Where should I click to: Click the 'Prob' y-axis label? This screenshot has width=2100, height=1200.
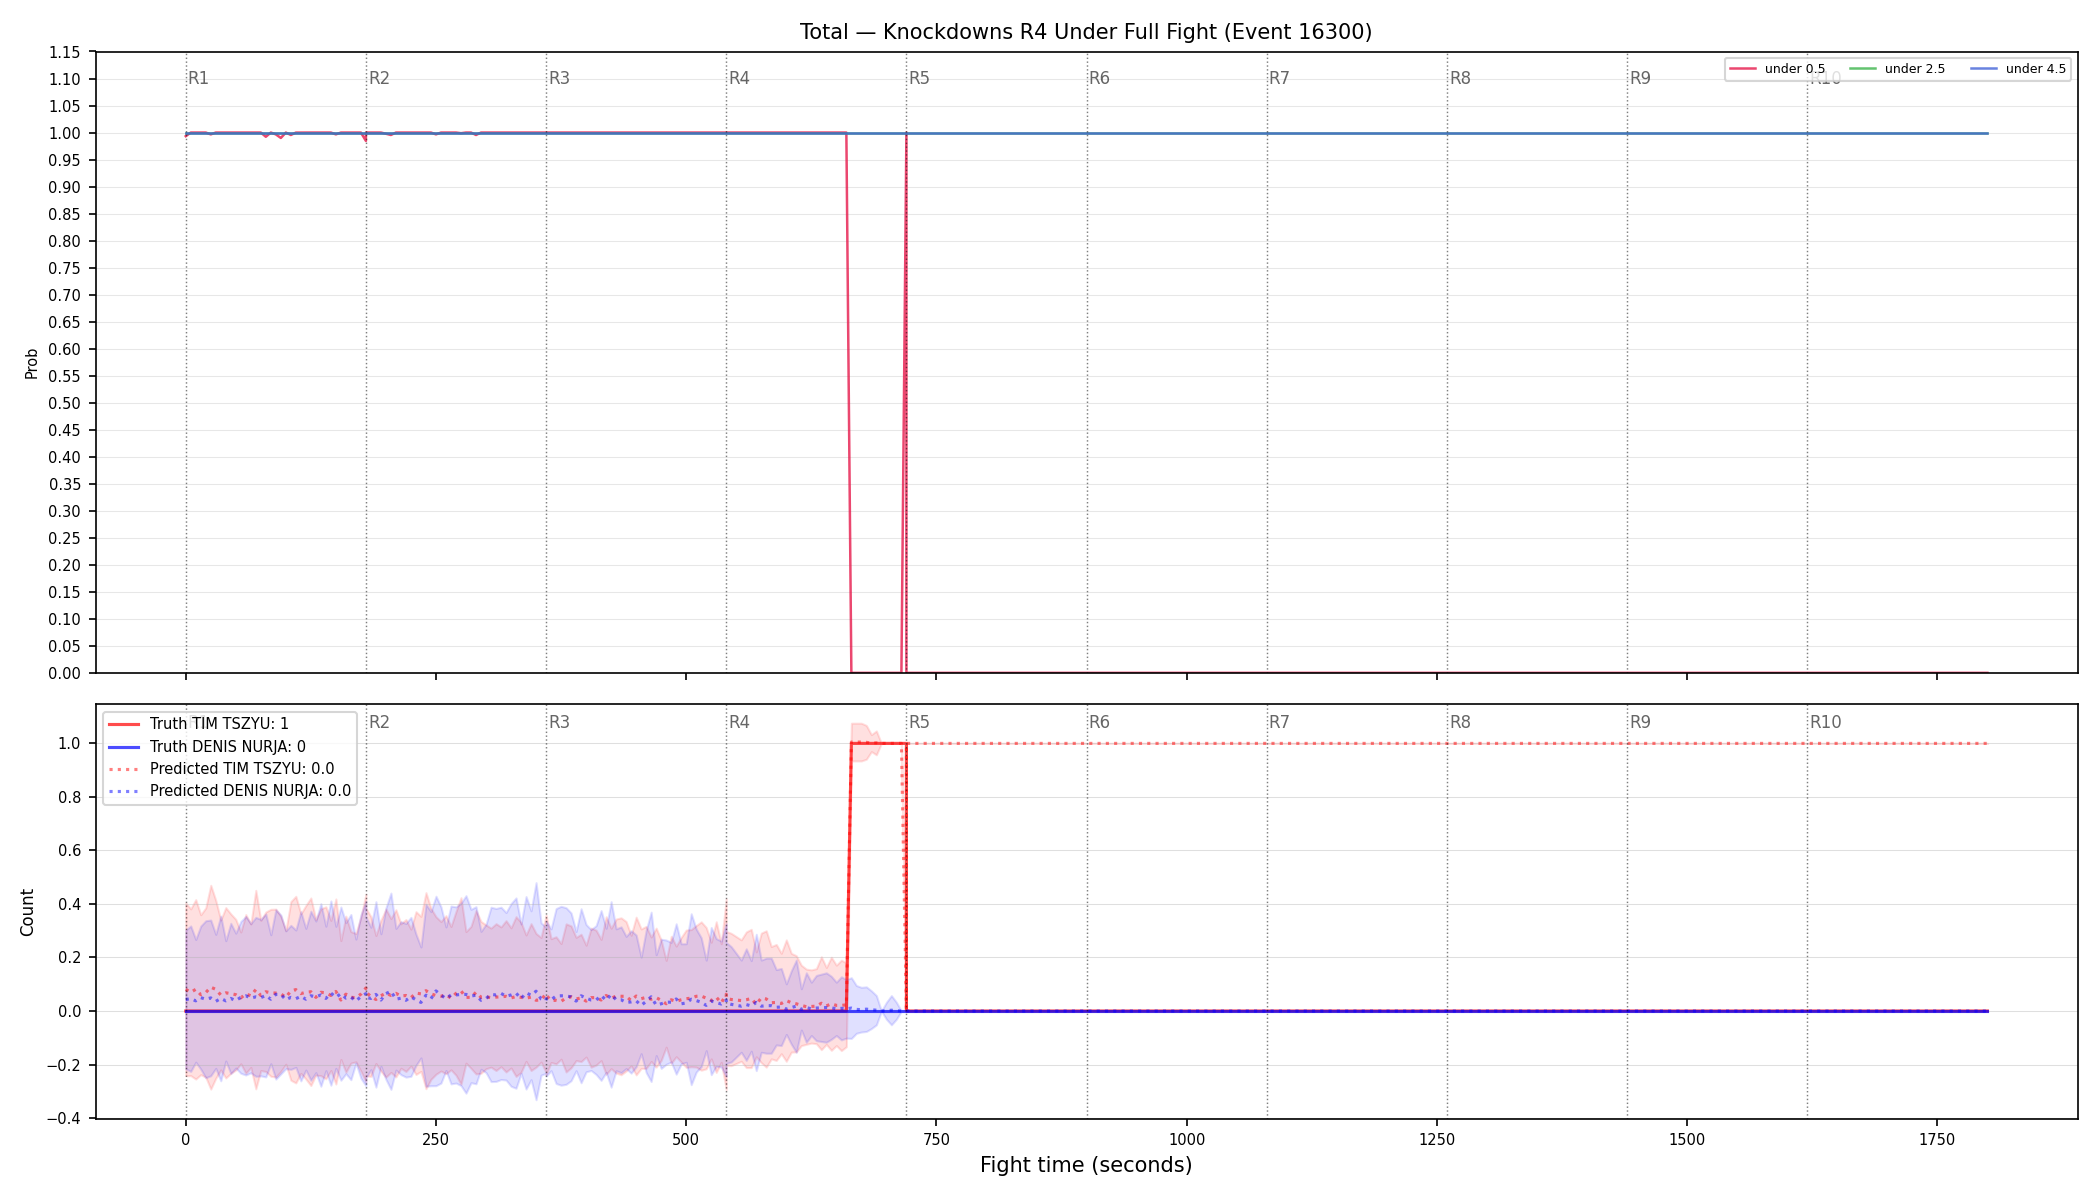tap(31, 363)
